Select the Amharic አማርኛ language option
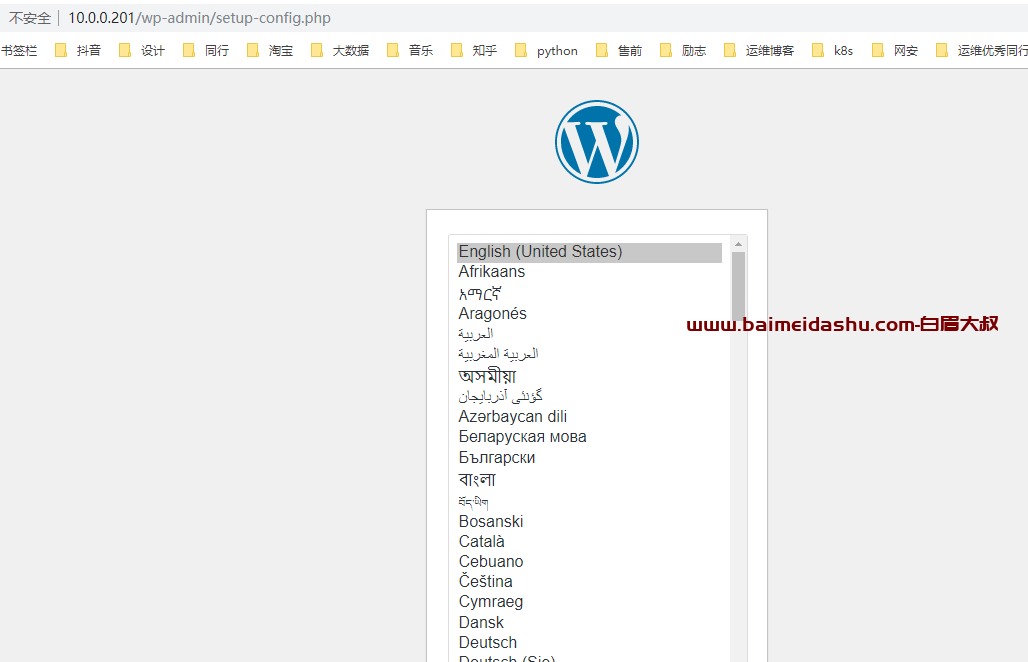 (589, 292)
